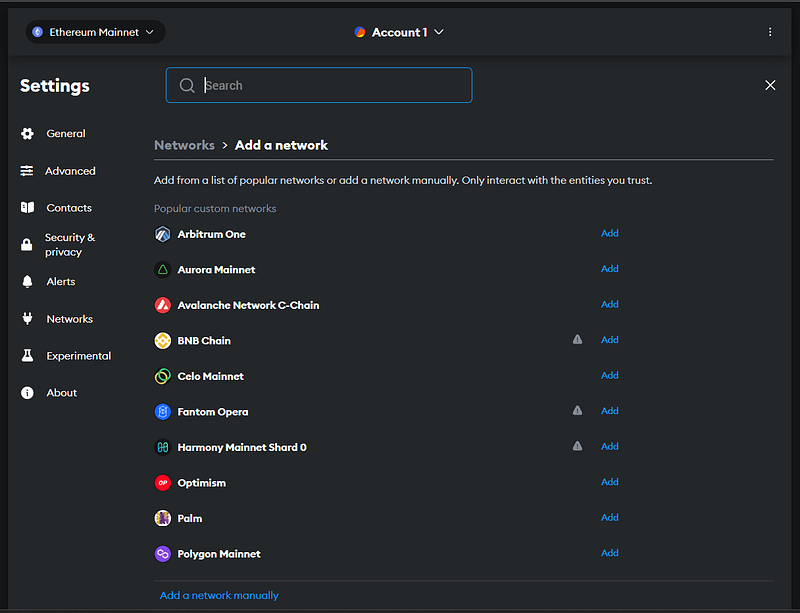Viewport: 800px width, 613px height.
Task: Add the Celo Mainnet network
Action: (609, 375)
